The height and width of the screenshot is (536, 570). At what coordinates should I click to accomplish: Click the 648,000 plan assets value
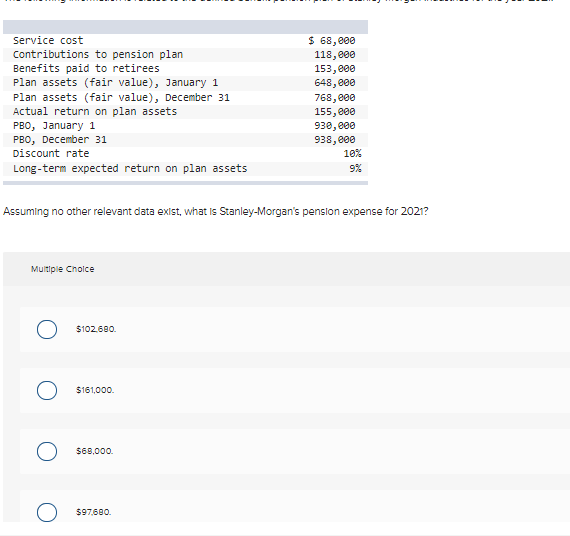(x=335, y=83)
